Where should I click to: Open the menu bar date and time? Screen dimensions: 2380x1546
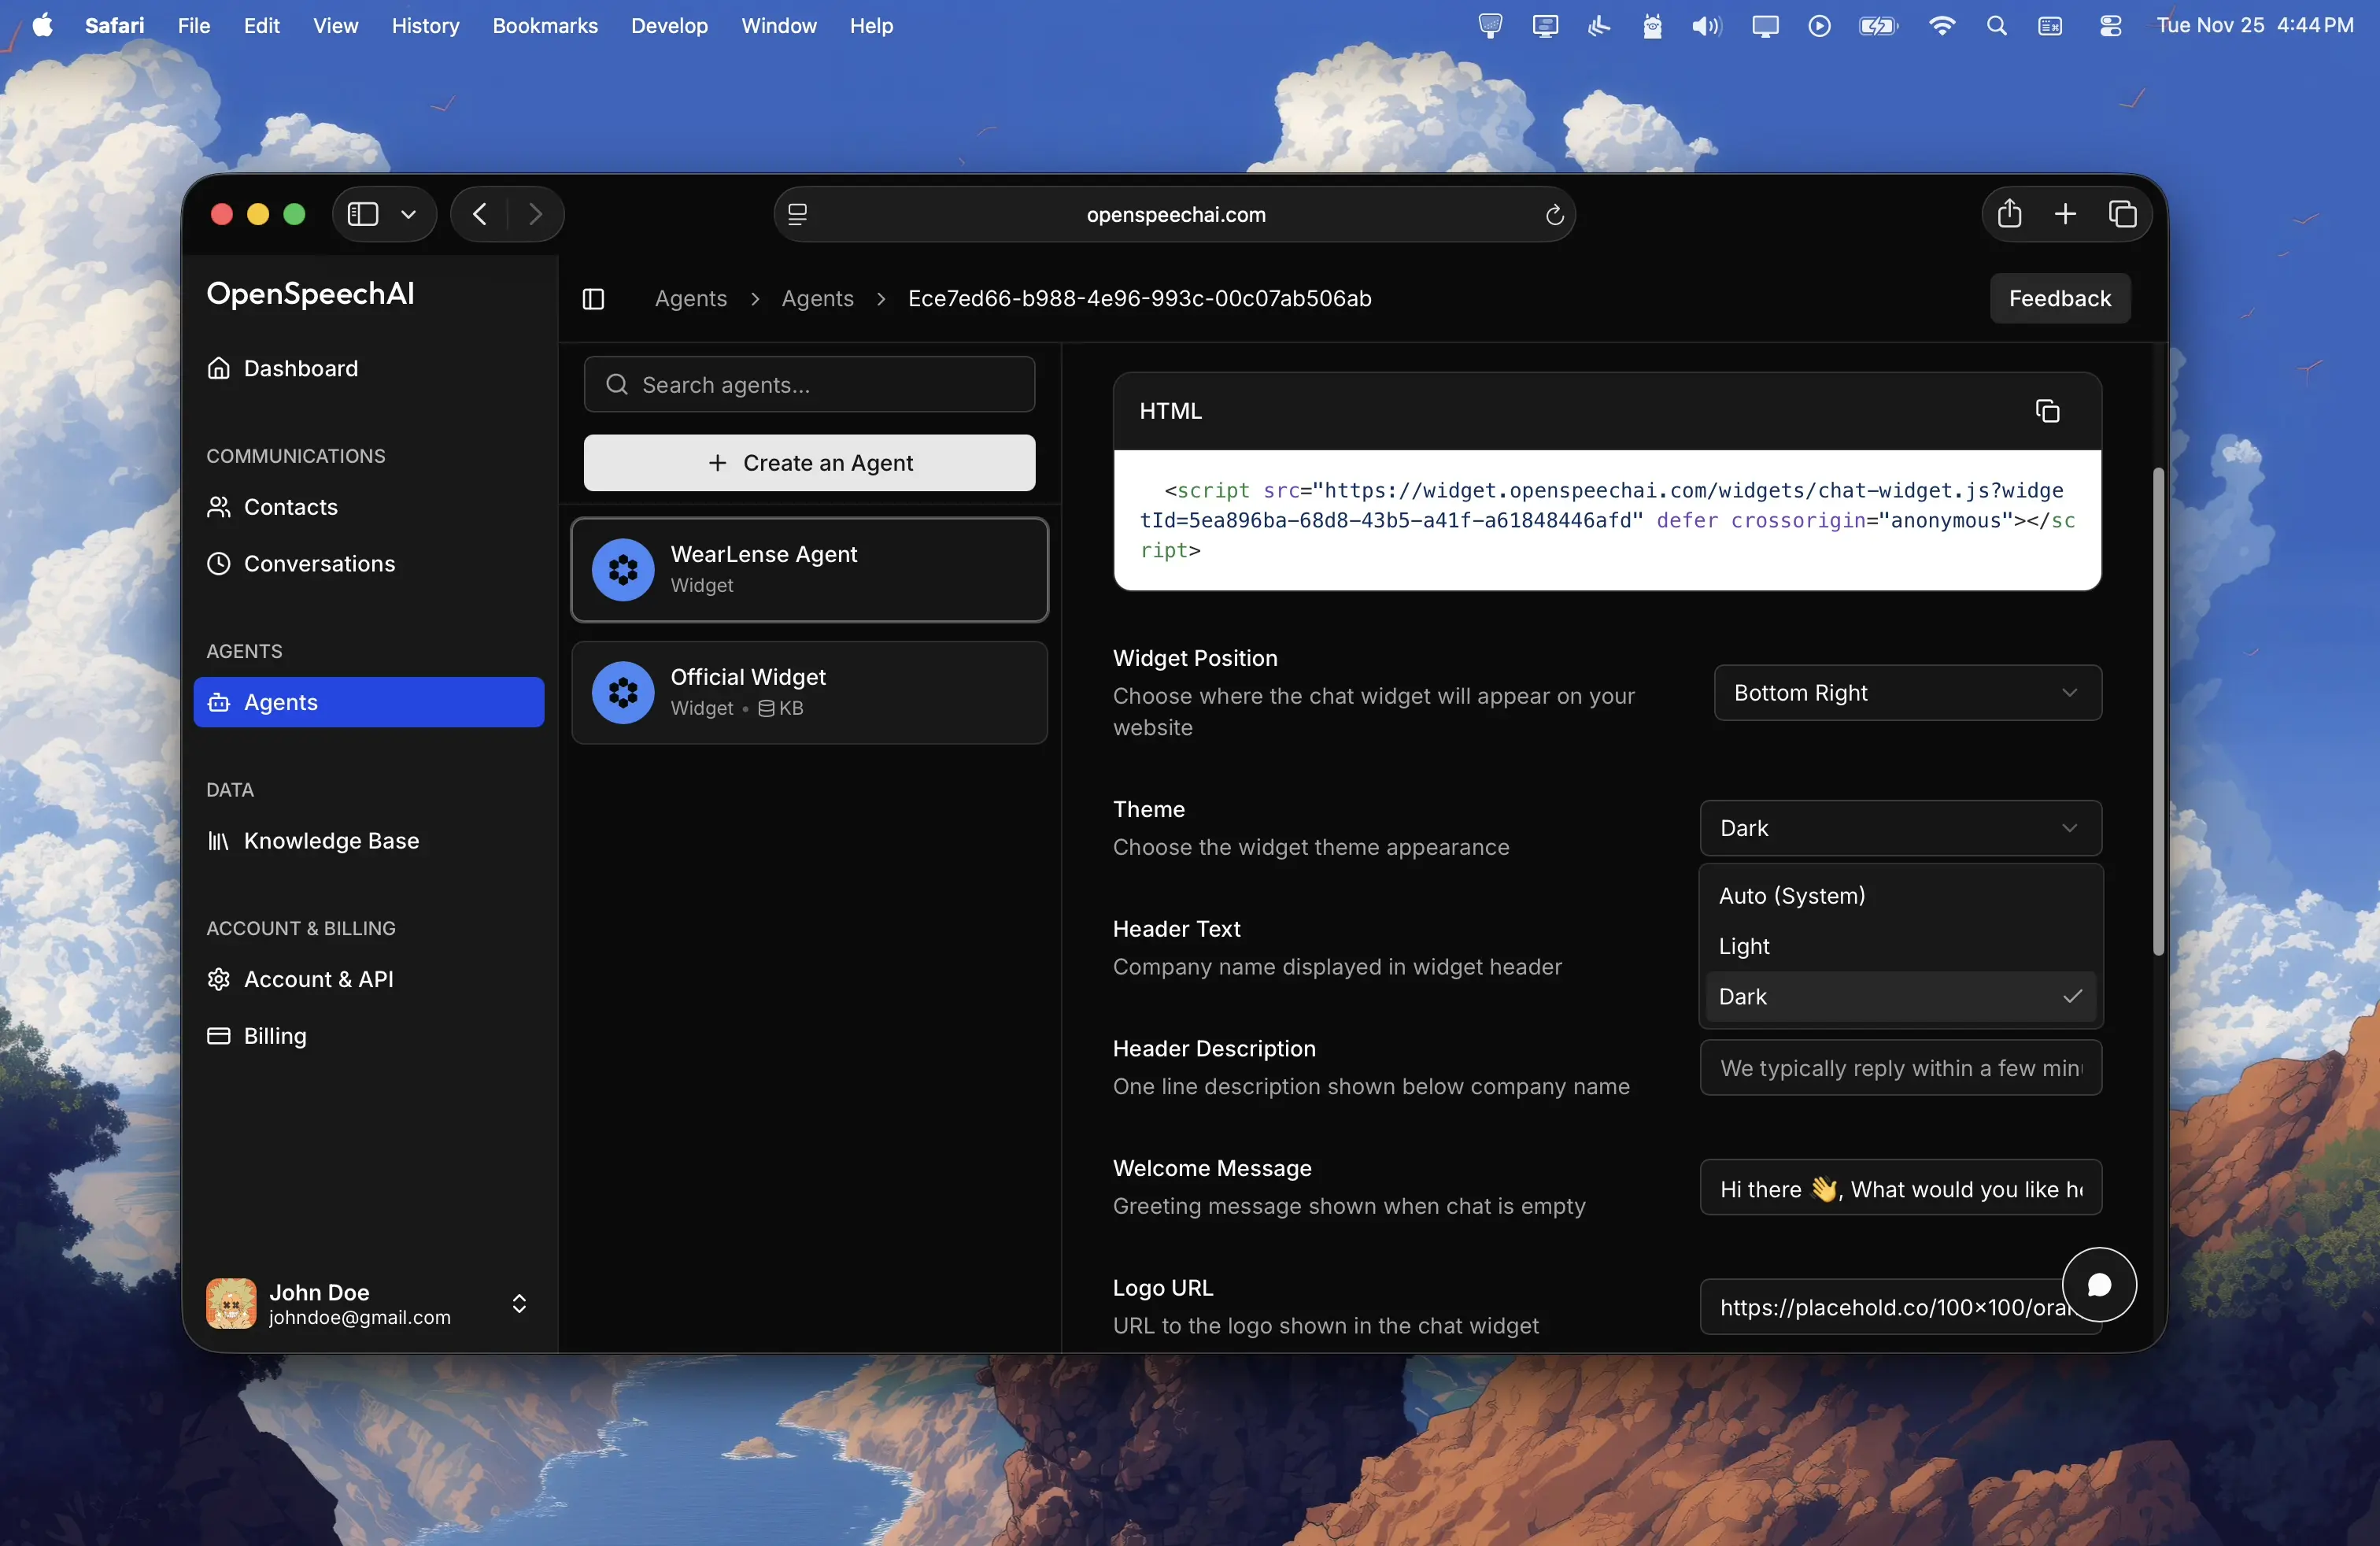pyautogui.click(x=2254, y=26)
